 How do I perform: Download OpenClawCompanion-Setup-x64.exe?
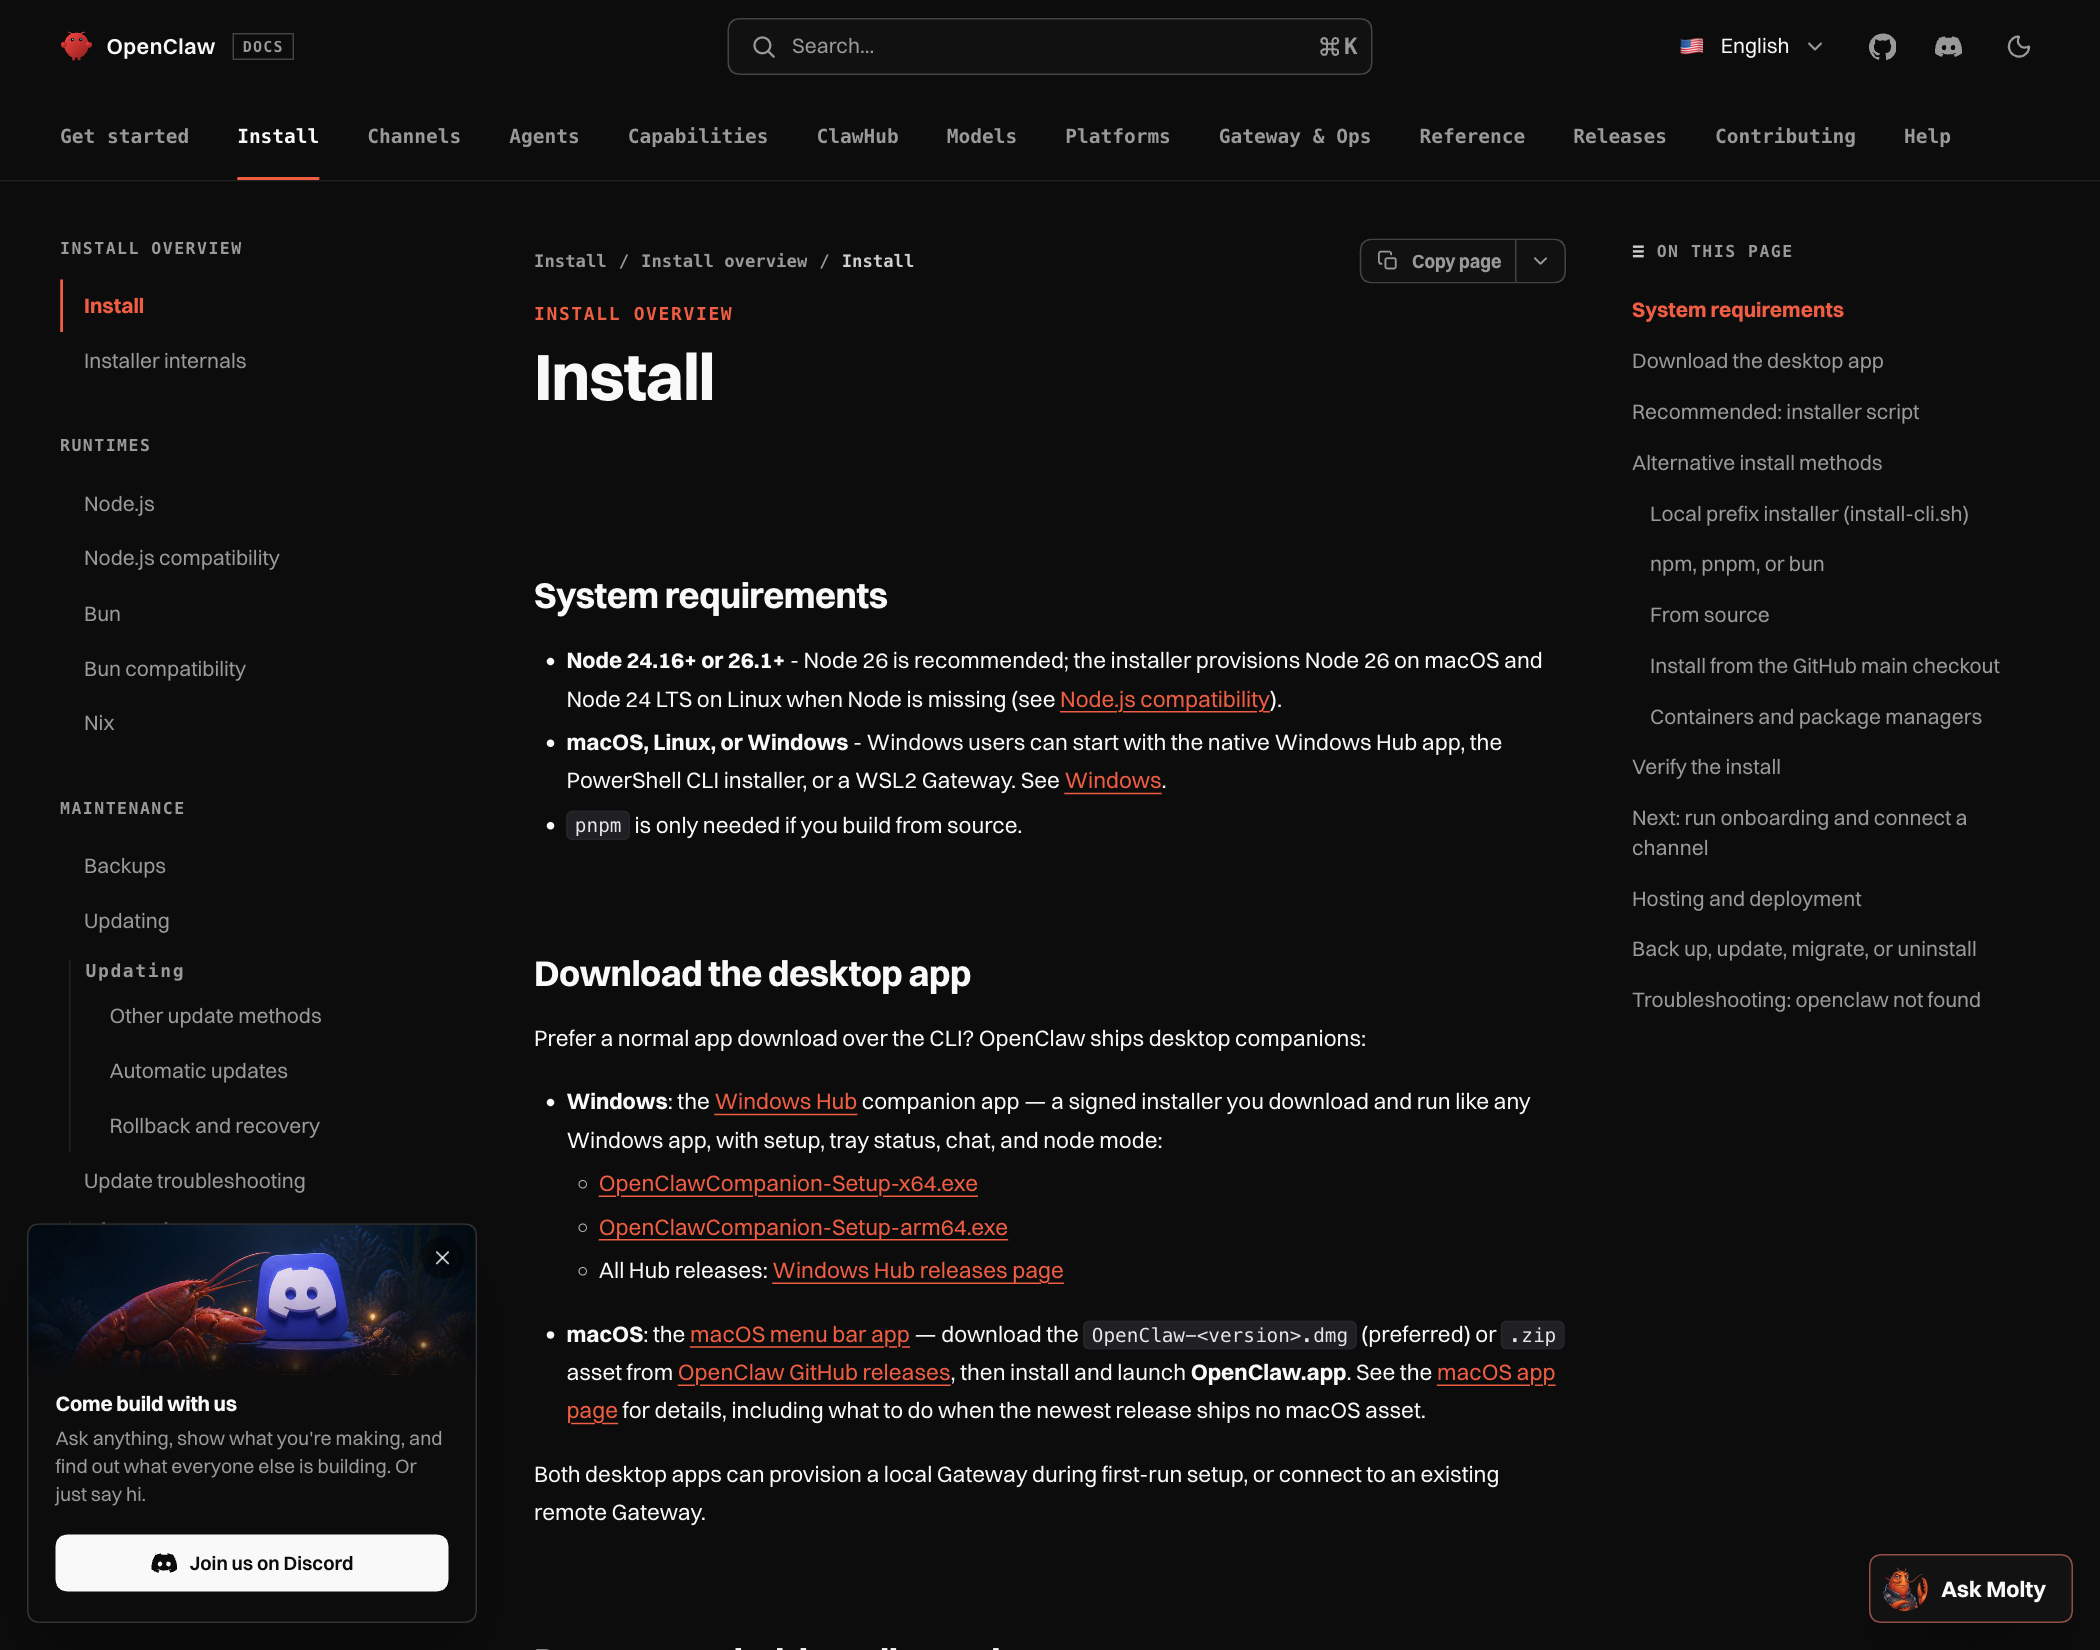pyautogui.click(x=788, y=1183)
